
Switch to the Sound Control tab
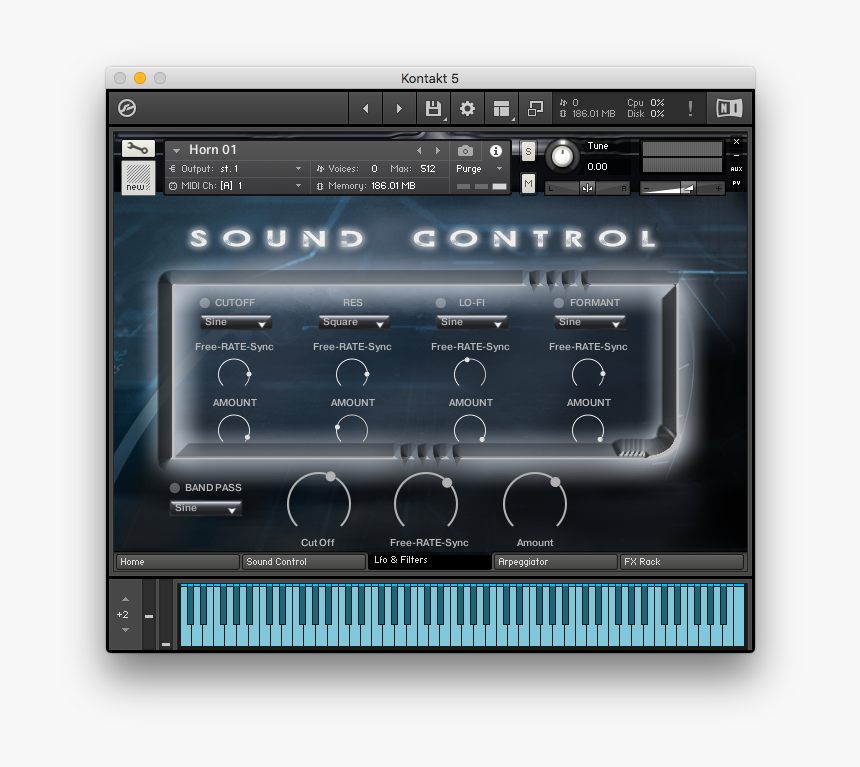(304, 562)
